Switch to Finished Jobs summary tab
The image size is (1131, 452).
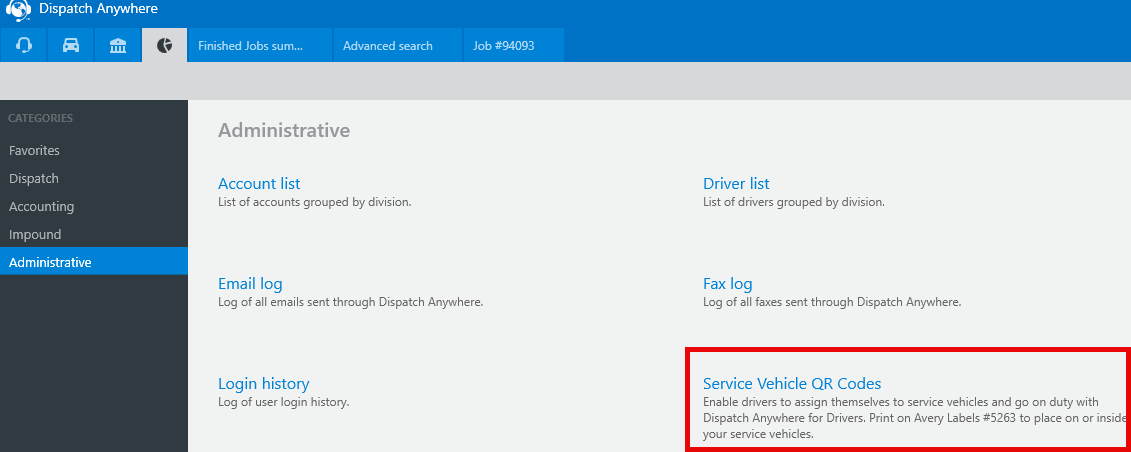pyautogui.click(x=260, y=45)
